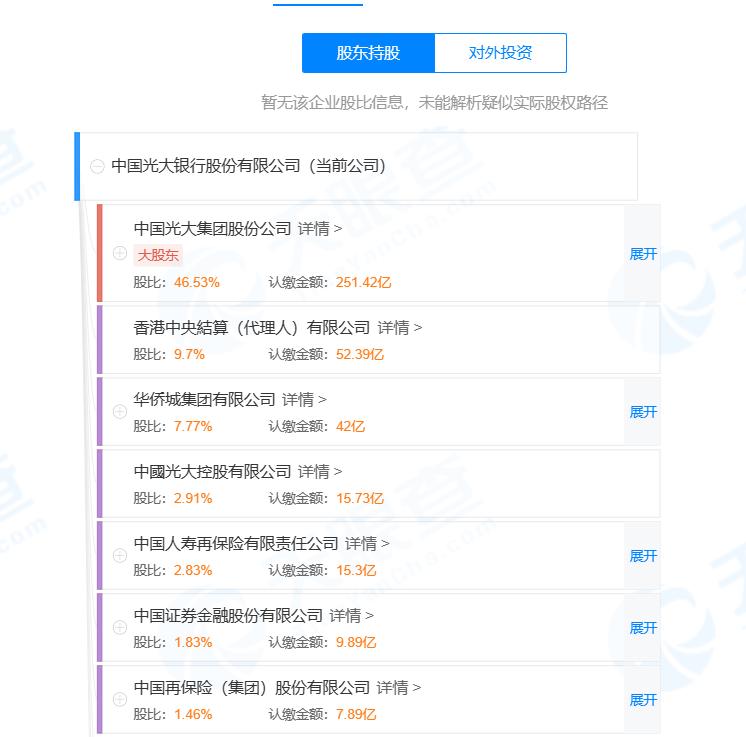Open 详情 link of 中国证券金融股份有限公司
This screenshot has height=737, width=746.
351,615
